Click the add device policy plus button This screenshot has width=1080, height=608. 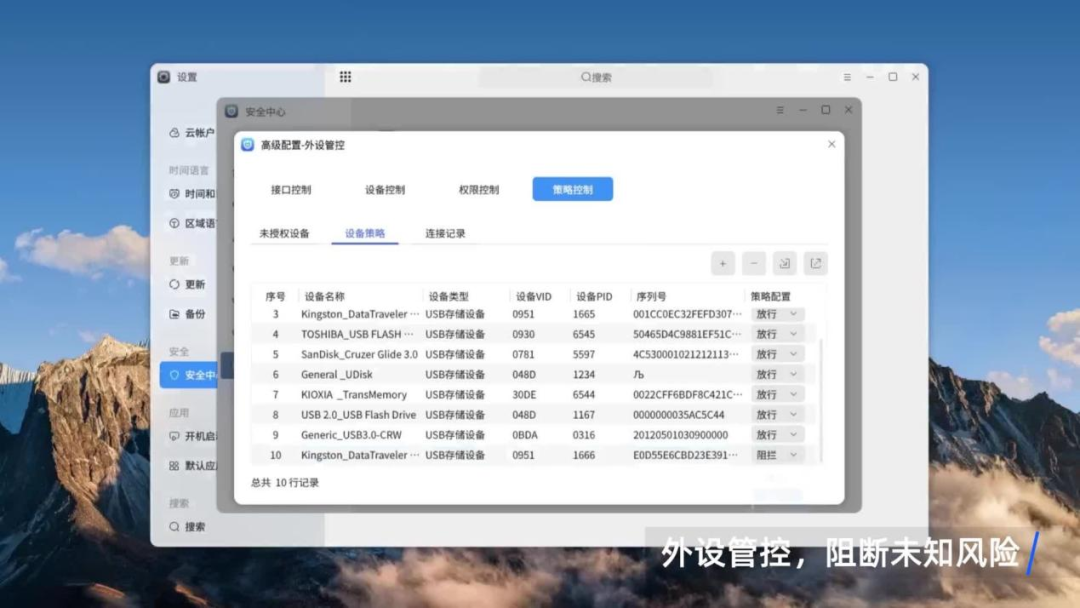click(723, 264)
